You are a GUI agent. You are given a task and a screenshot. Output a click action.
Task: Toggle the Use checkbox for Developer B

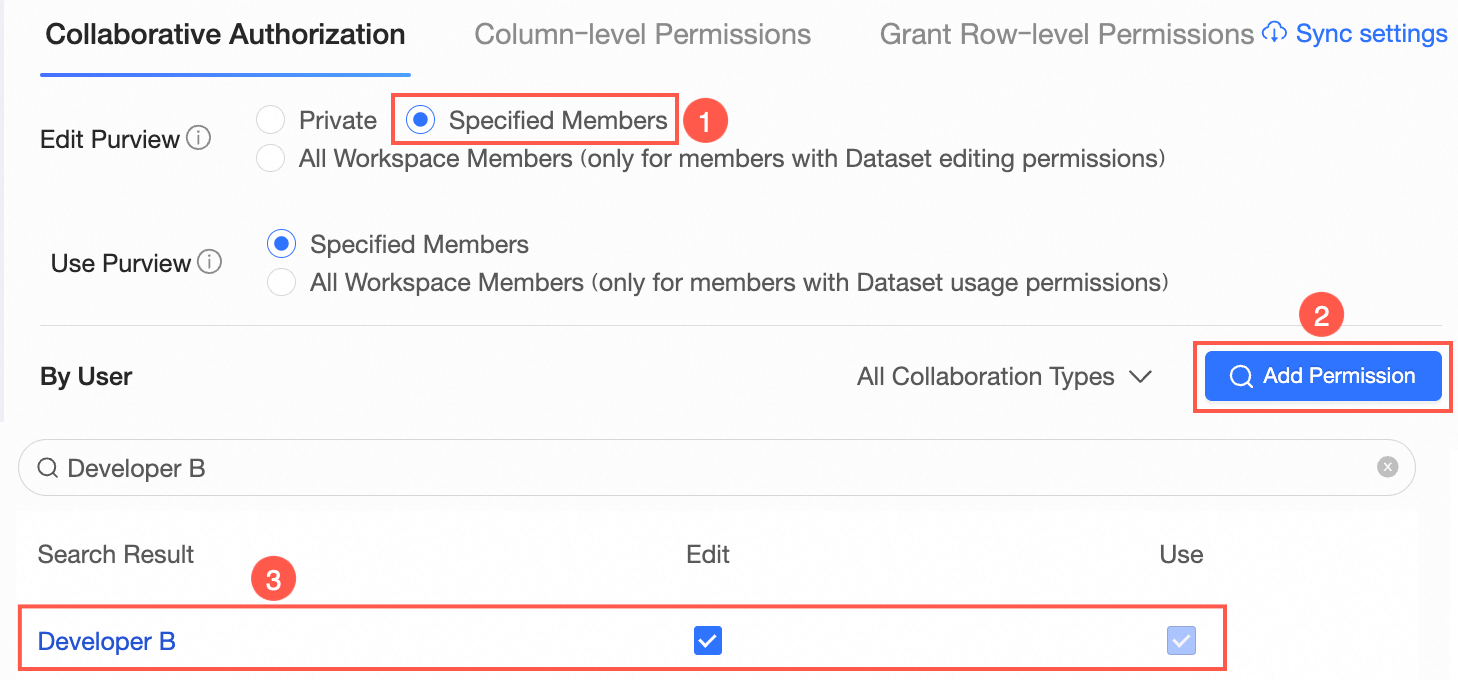point(1181,641)
